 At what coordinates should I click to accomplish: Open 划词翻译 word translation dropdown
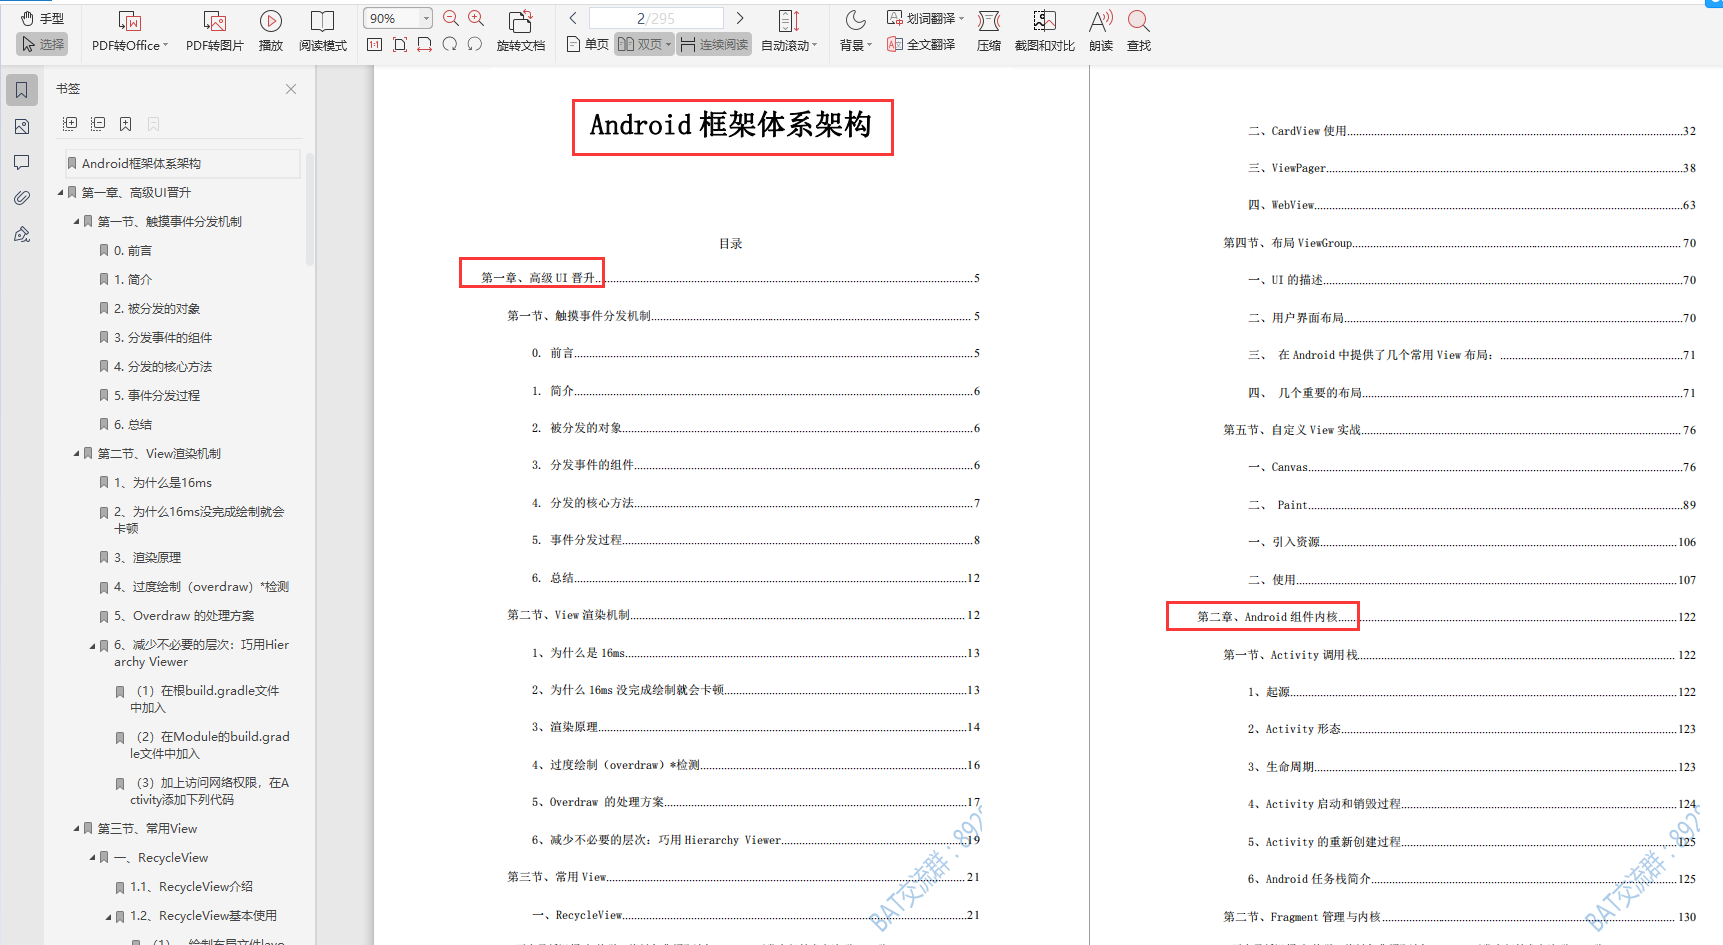tap(925, 18)
